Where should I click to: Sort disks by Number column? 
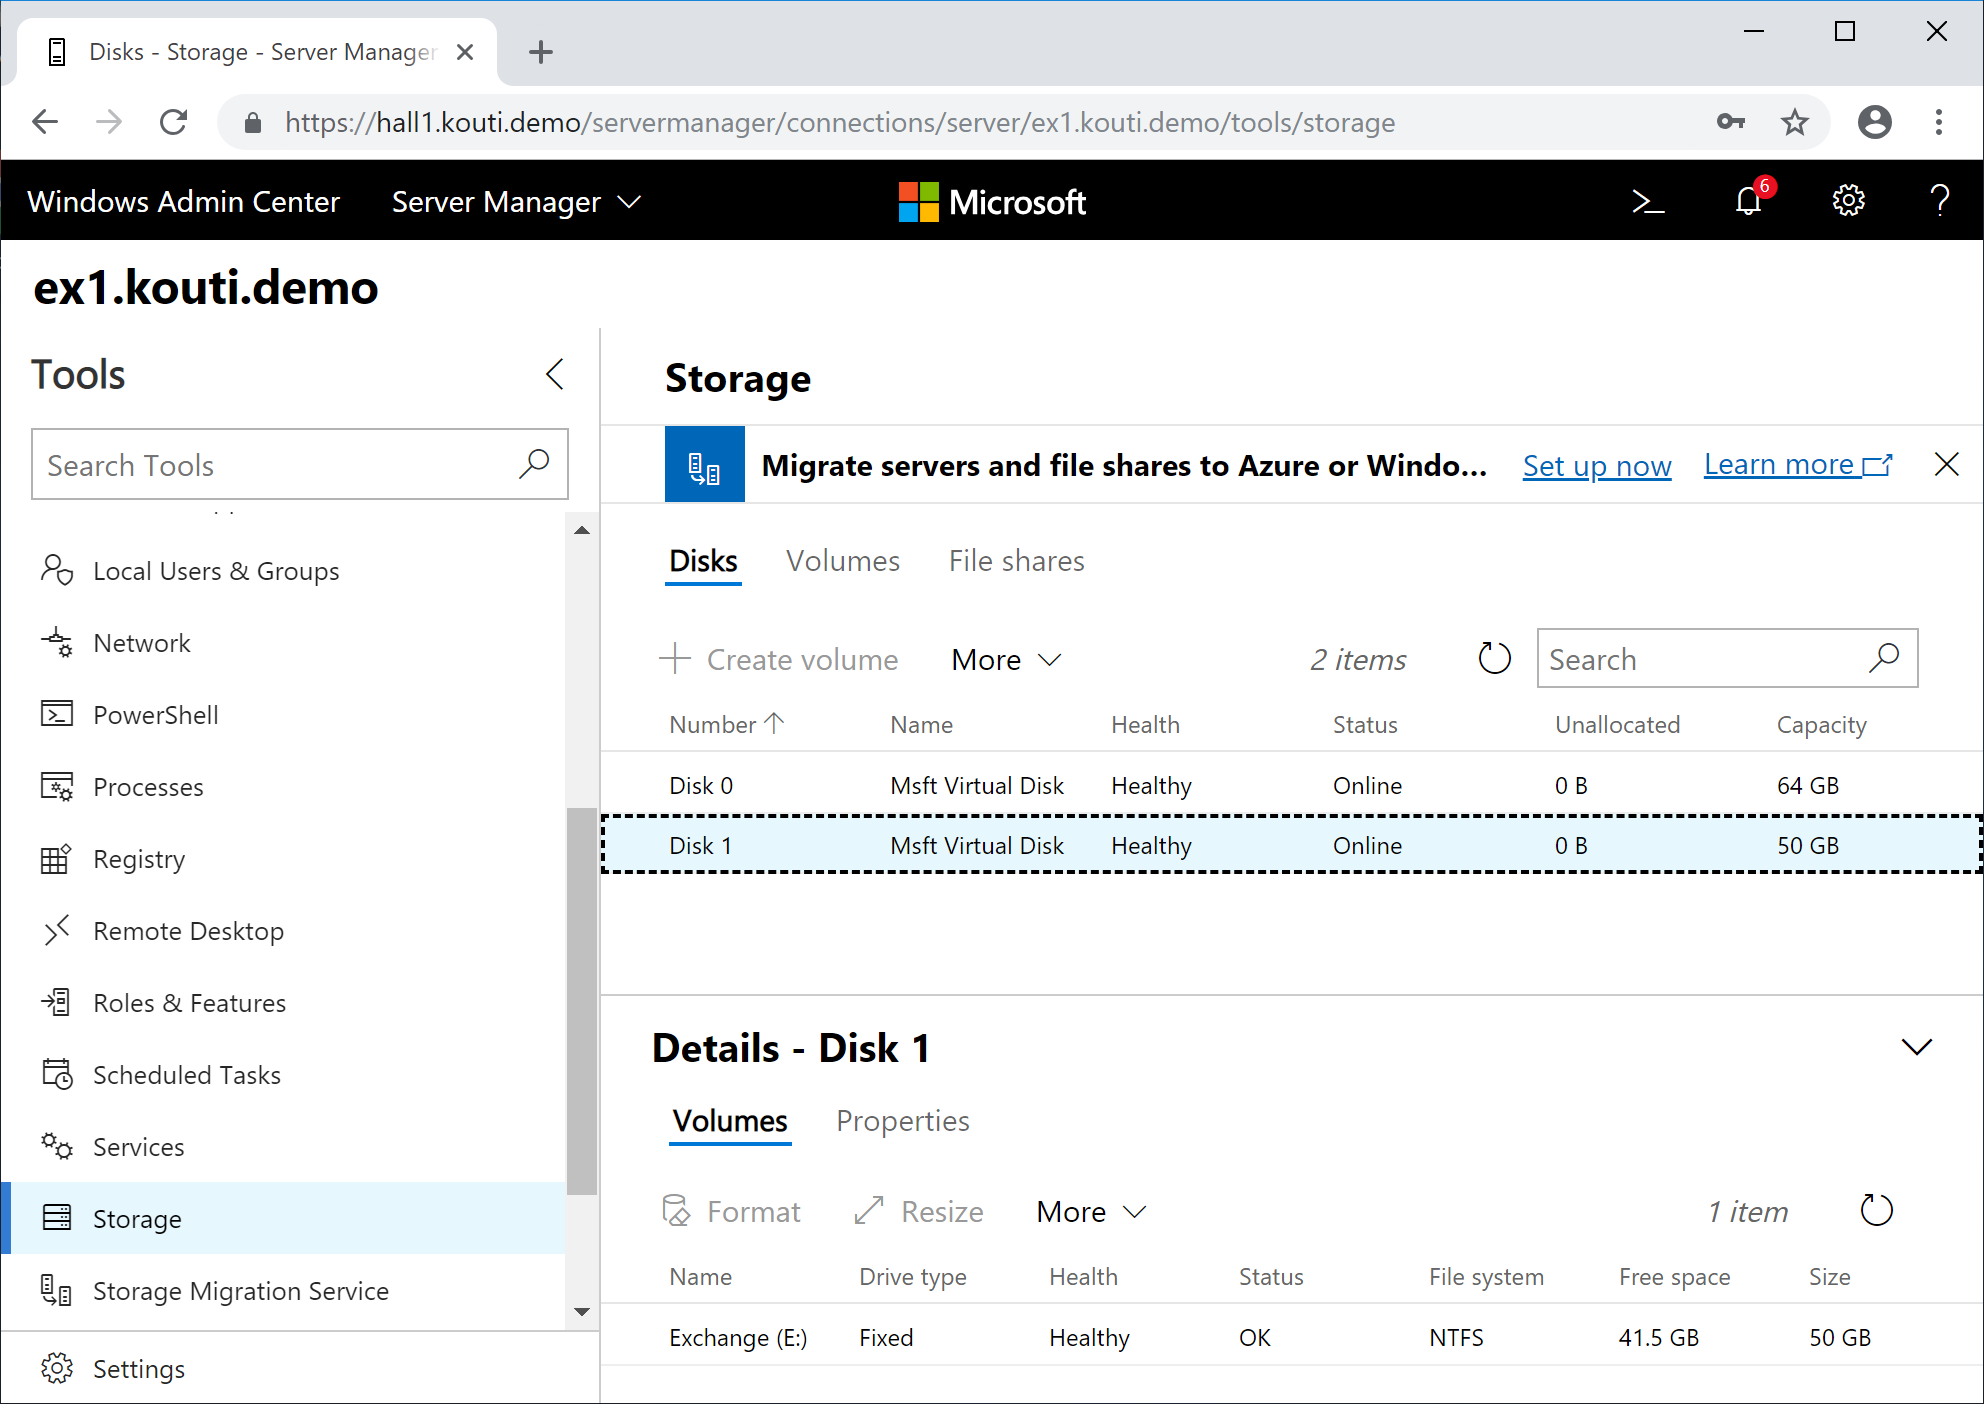click(727, 724)
